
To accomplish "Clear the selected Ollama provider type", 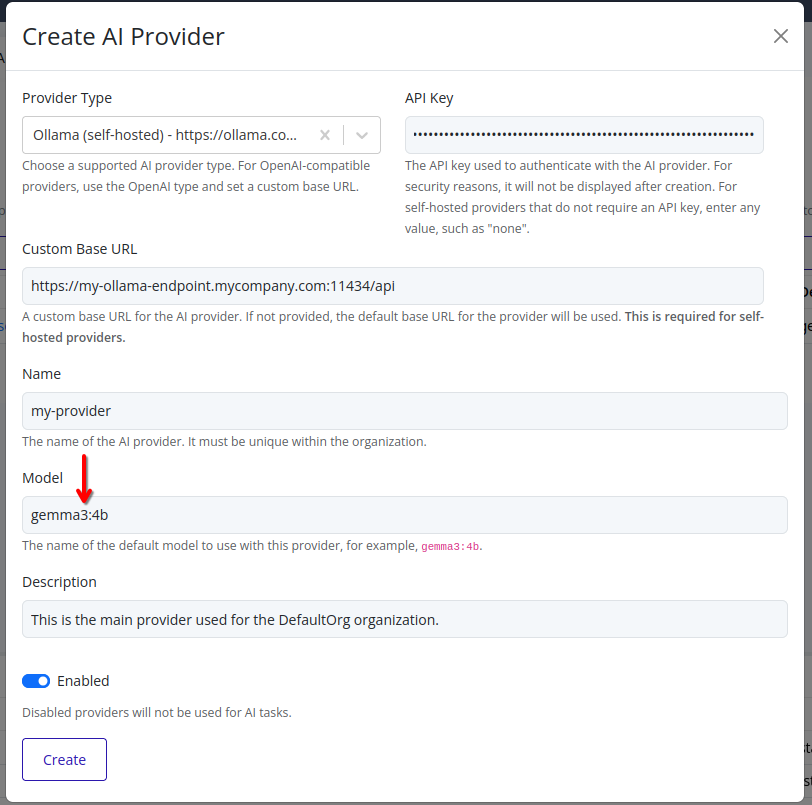I will click(x=324, y=135).
